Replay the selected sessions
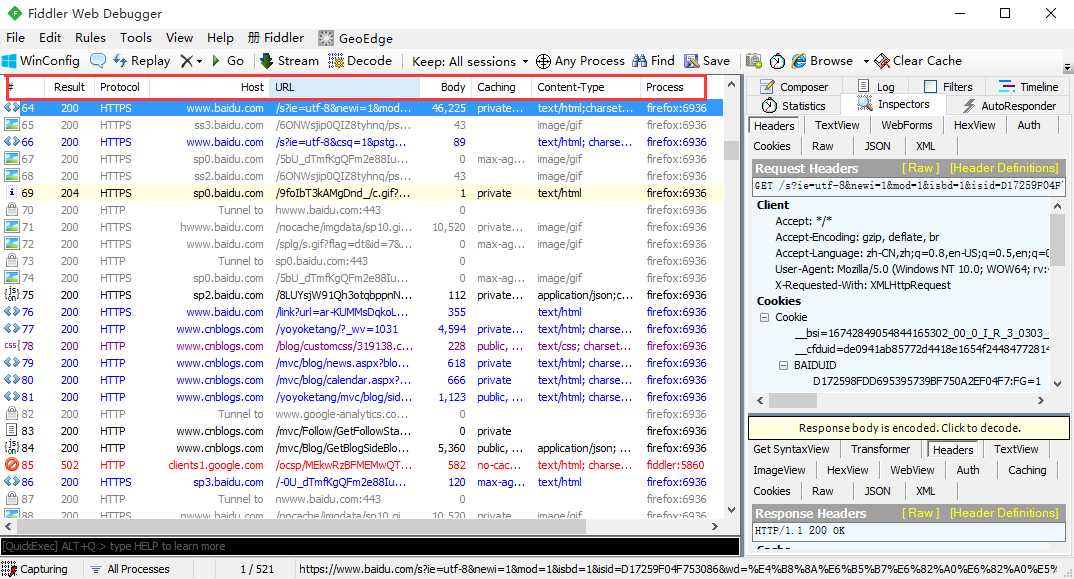The image size is (1074, 579). point(142,61)
